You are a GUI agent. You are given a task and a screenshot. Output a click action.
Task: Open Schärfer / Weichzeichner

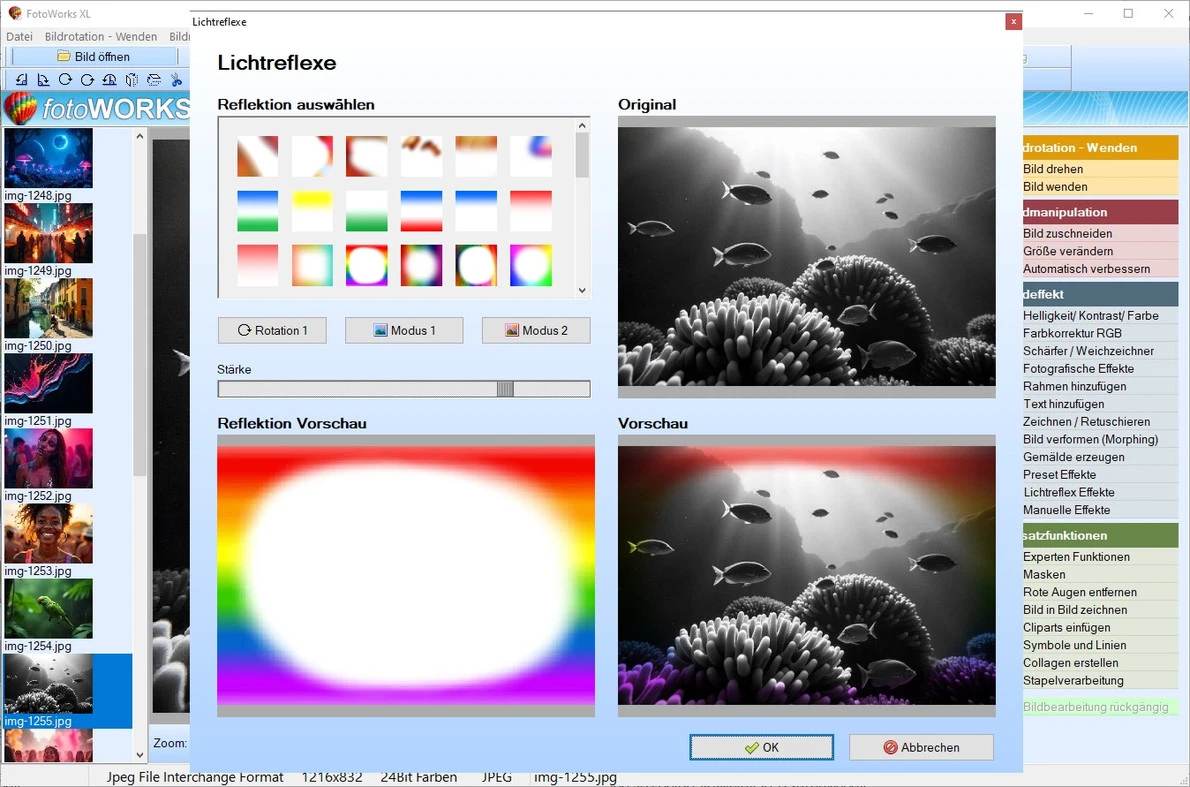coord(1100,351)
